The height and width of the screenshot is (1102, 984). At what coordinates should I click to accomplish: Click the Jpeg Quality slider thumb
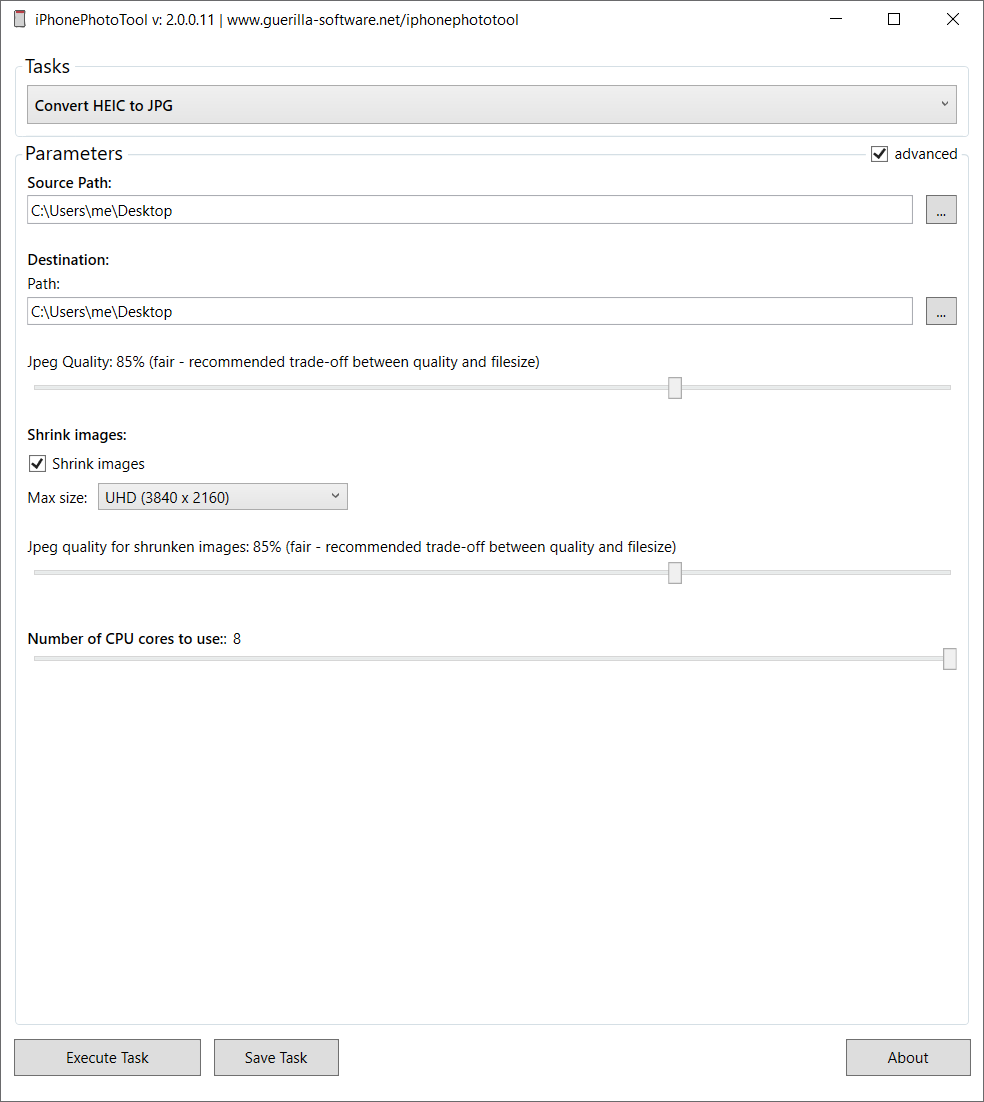(x=675, y=388)
